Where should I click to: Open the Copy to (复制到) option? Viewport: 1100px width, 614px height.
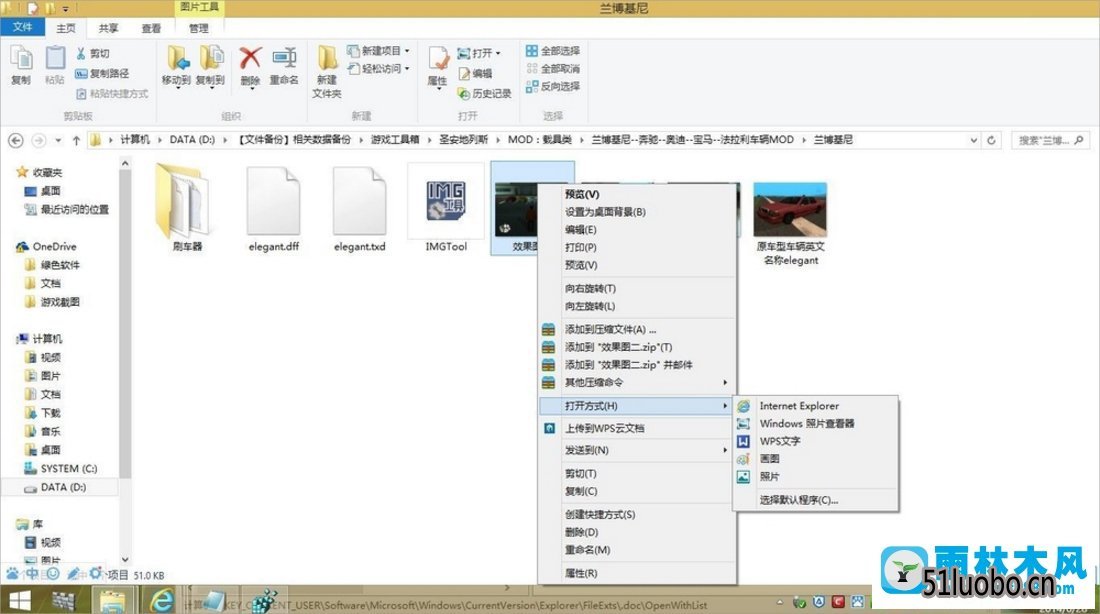(210, 67)
